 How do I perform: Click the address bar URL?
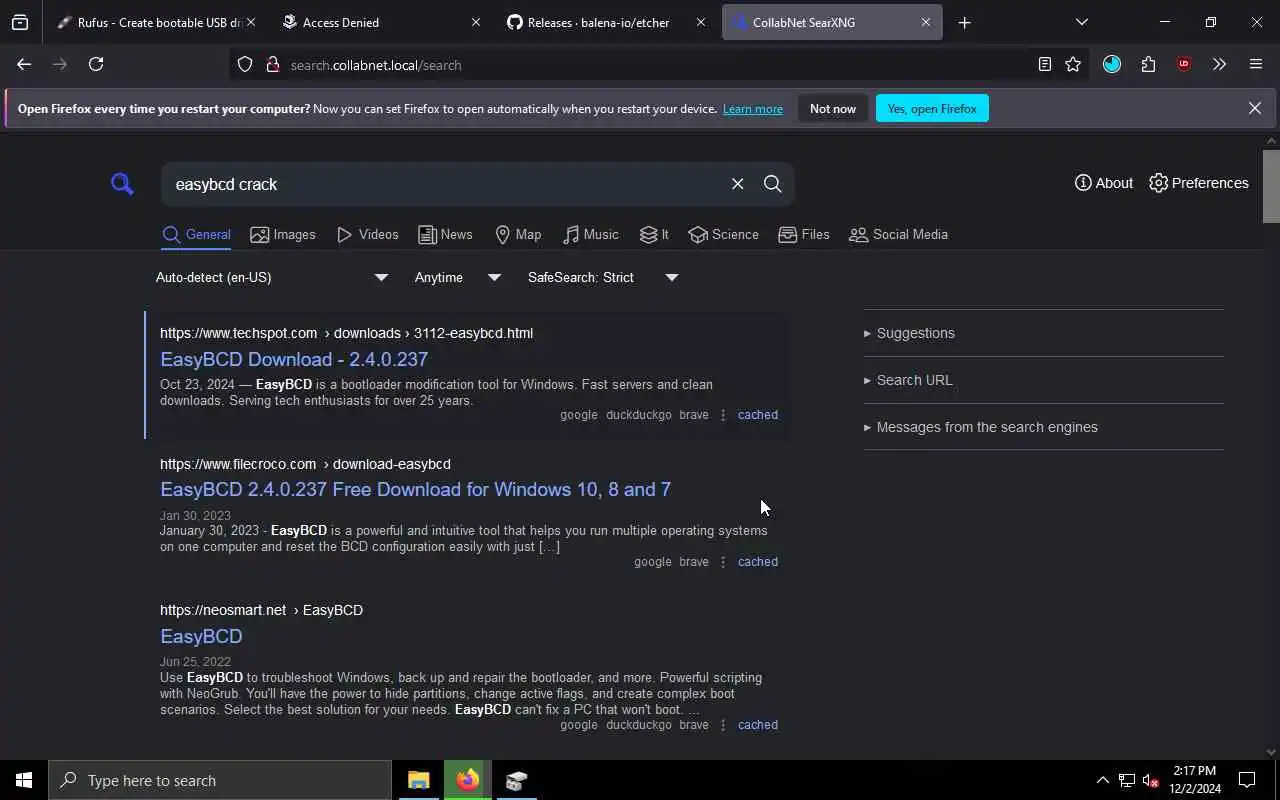pyautogui.click(x=376, y=65)
